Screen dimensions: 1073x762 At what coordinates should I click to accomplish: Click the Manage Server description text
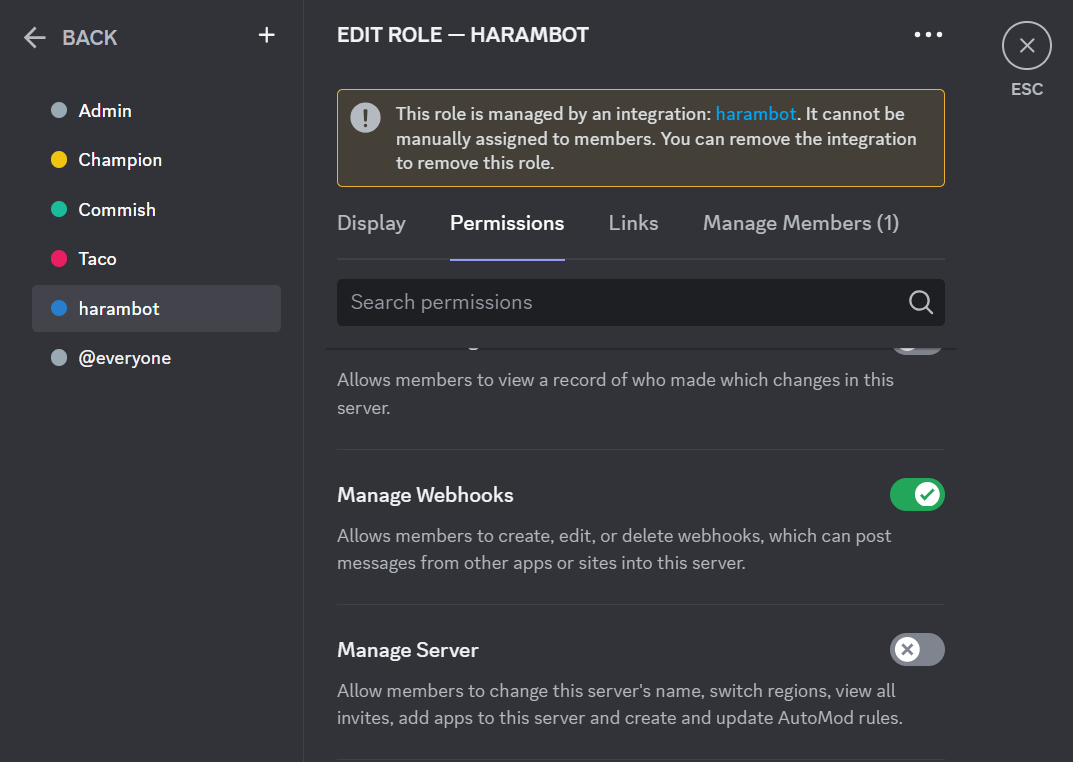click(619, 704)
